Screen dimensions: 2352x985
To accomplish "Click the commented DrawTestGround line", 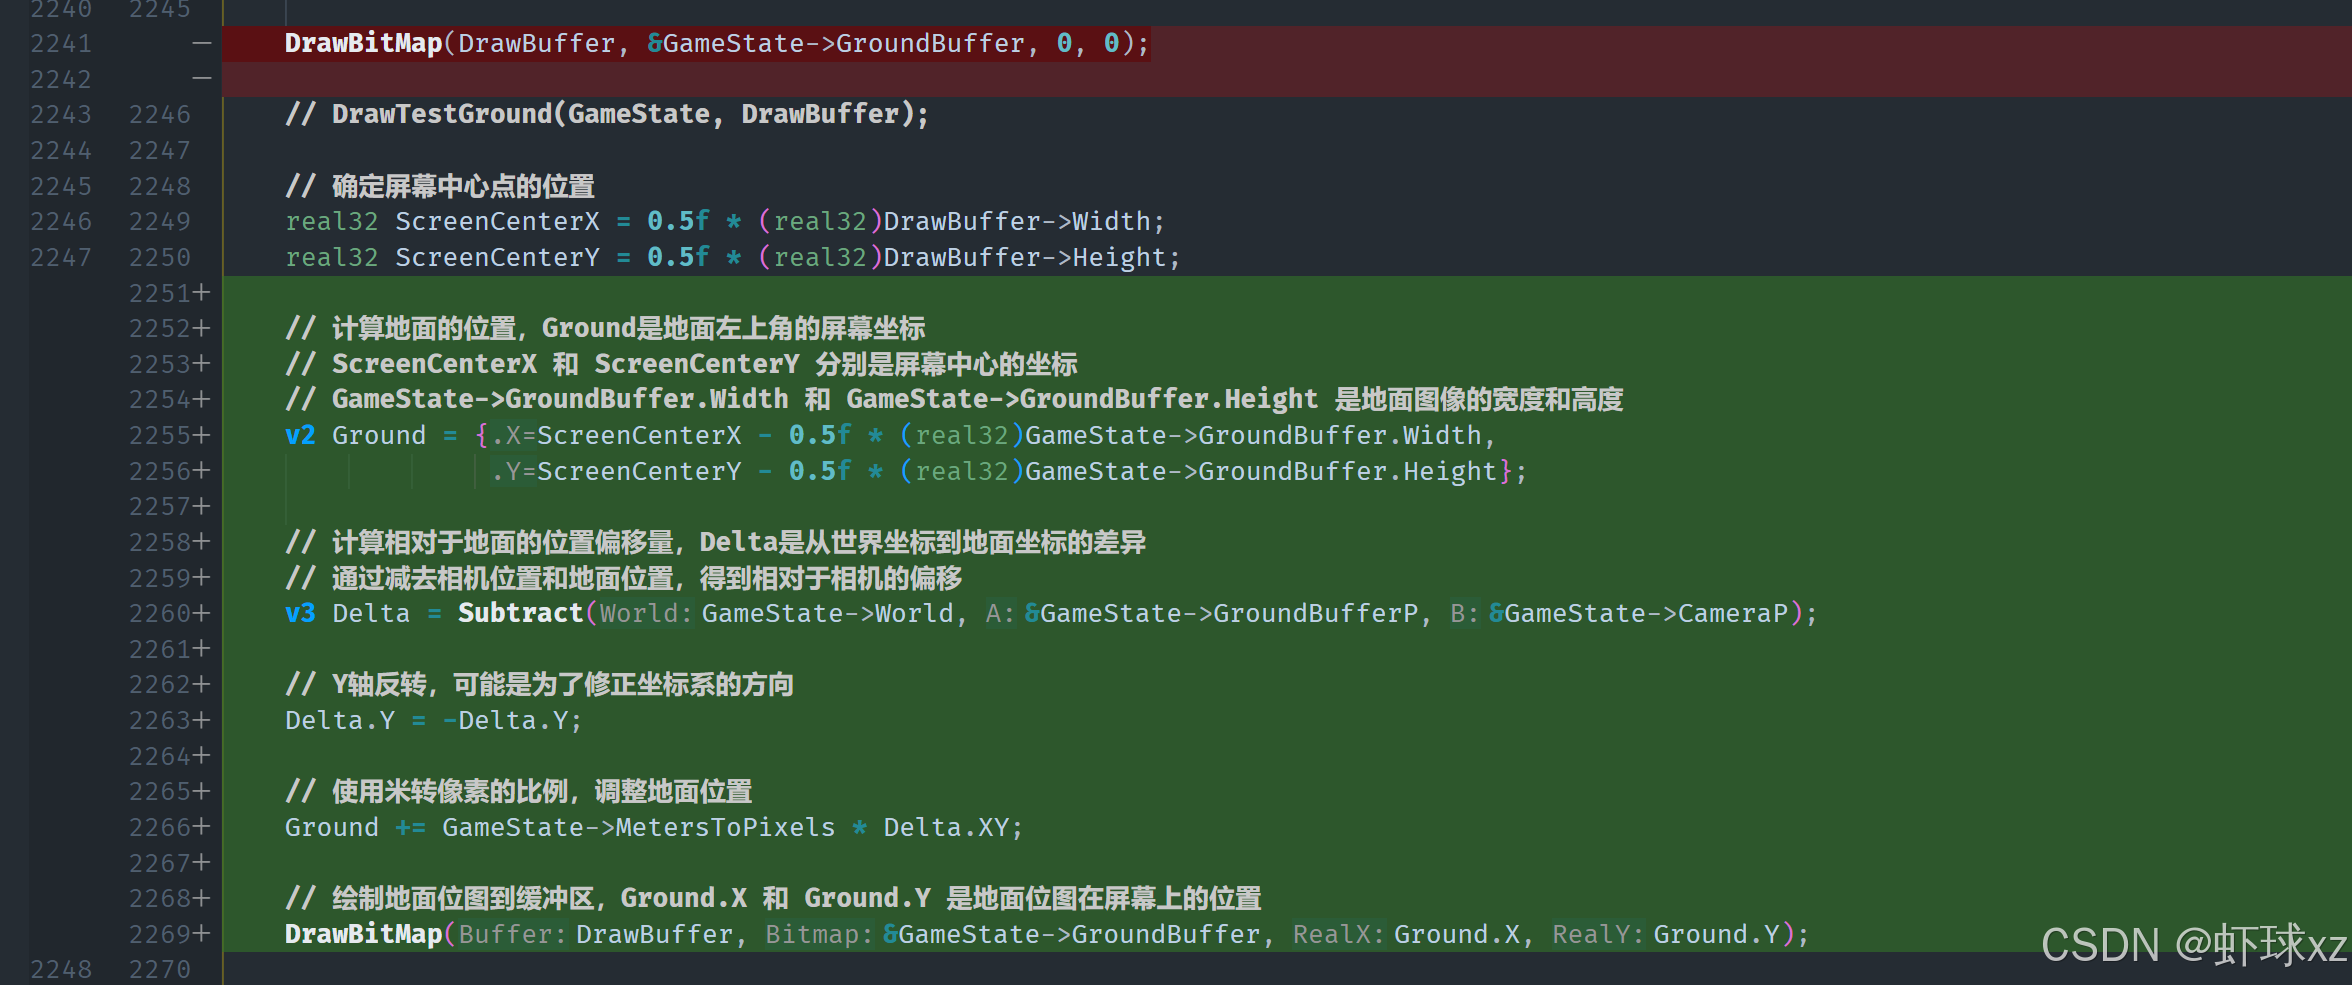I will click(x=607, y=114).
